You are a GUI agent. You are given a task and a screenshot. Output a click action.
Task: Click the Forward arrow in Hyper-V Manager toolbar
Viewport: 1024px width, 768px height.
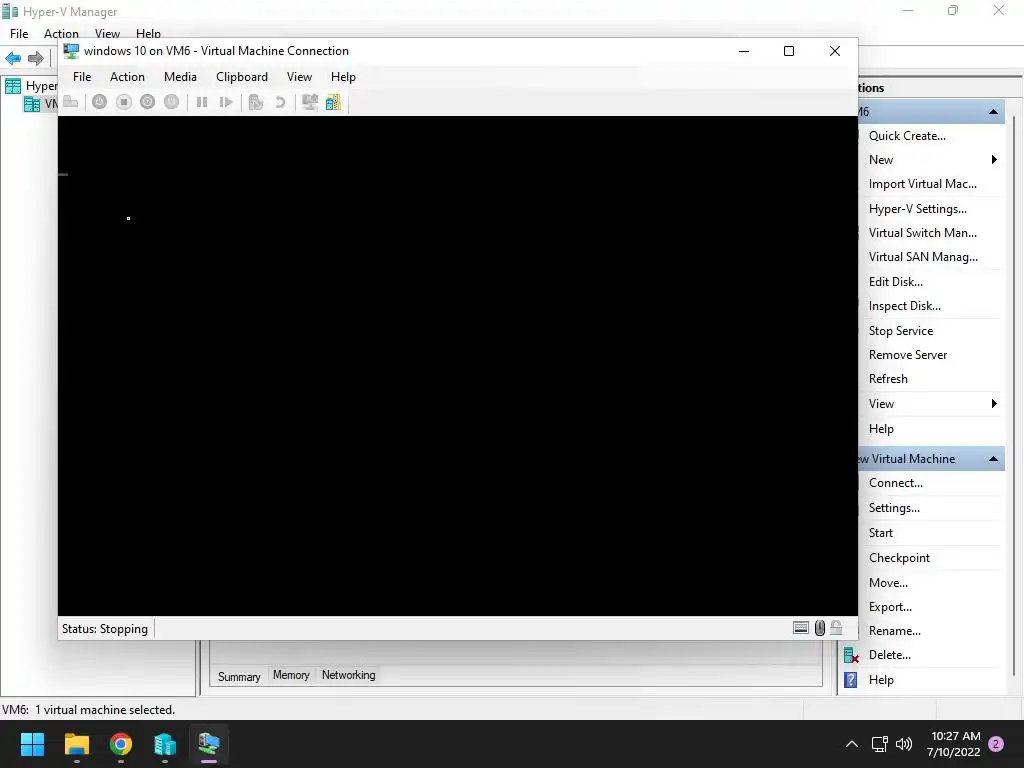36,58
